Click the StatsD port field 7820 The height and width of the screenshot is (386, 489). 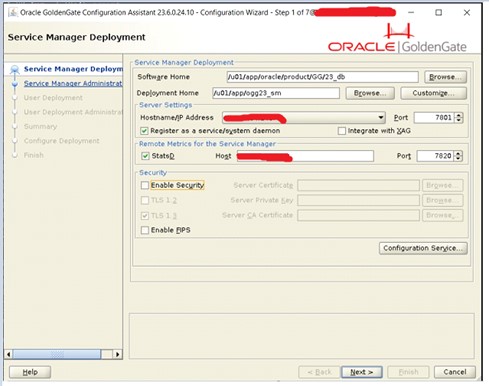coord(435,156)
